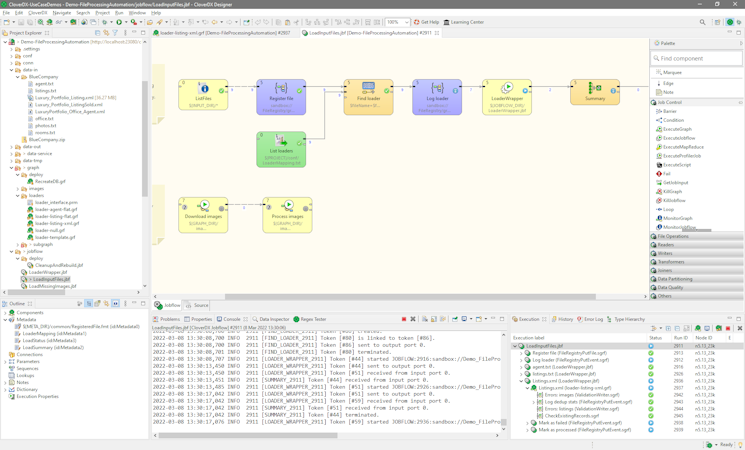
Task: Open the Navigate menu
Action: click(62, 13)
